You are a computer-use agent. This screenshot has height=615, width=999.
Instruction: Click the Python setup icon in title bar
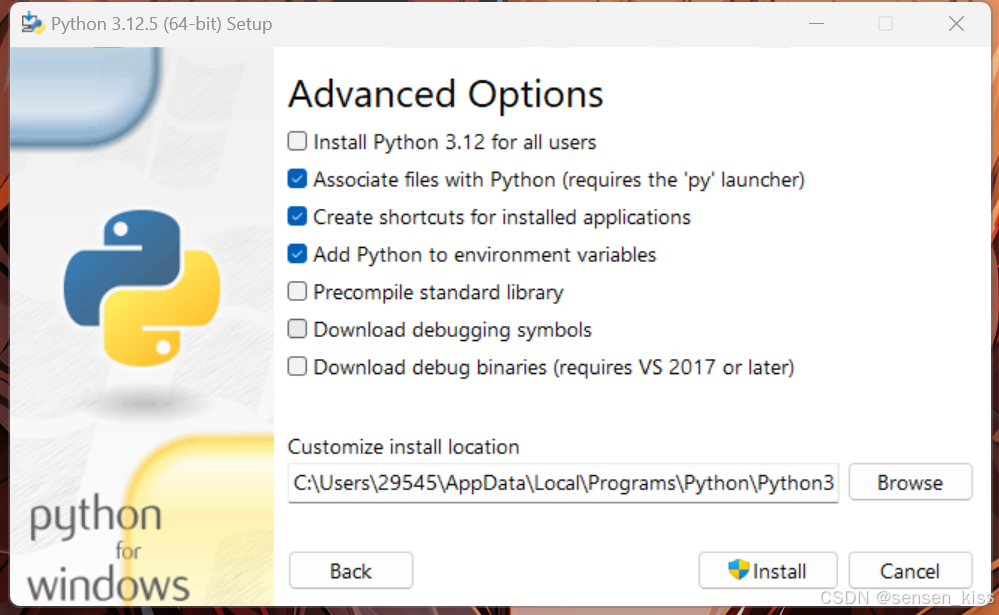coord(32,24)
